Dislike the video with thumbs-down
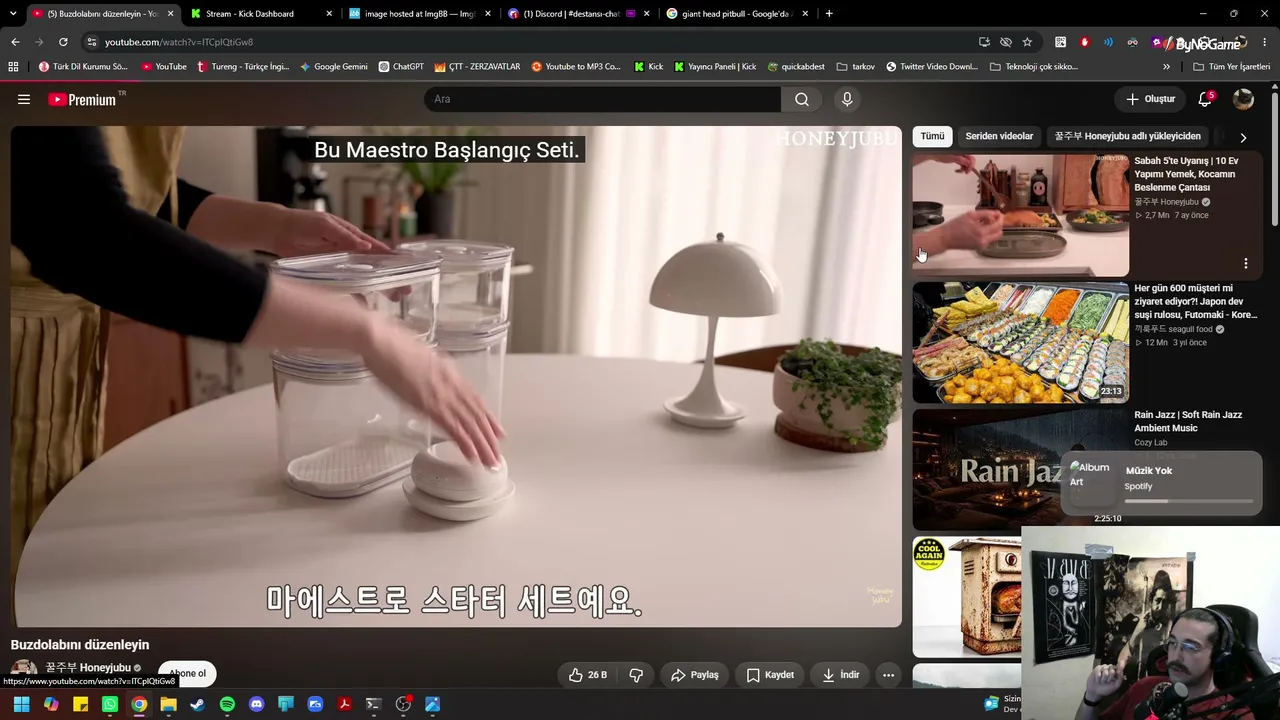The image size is (1280, 720). [636, 675]
